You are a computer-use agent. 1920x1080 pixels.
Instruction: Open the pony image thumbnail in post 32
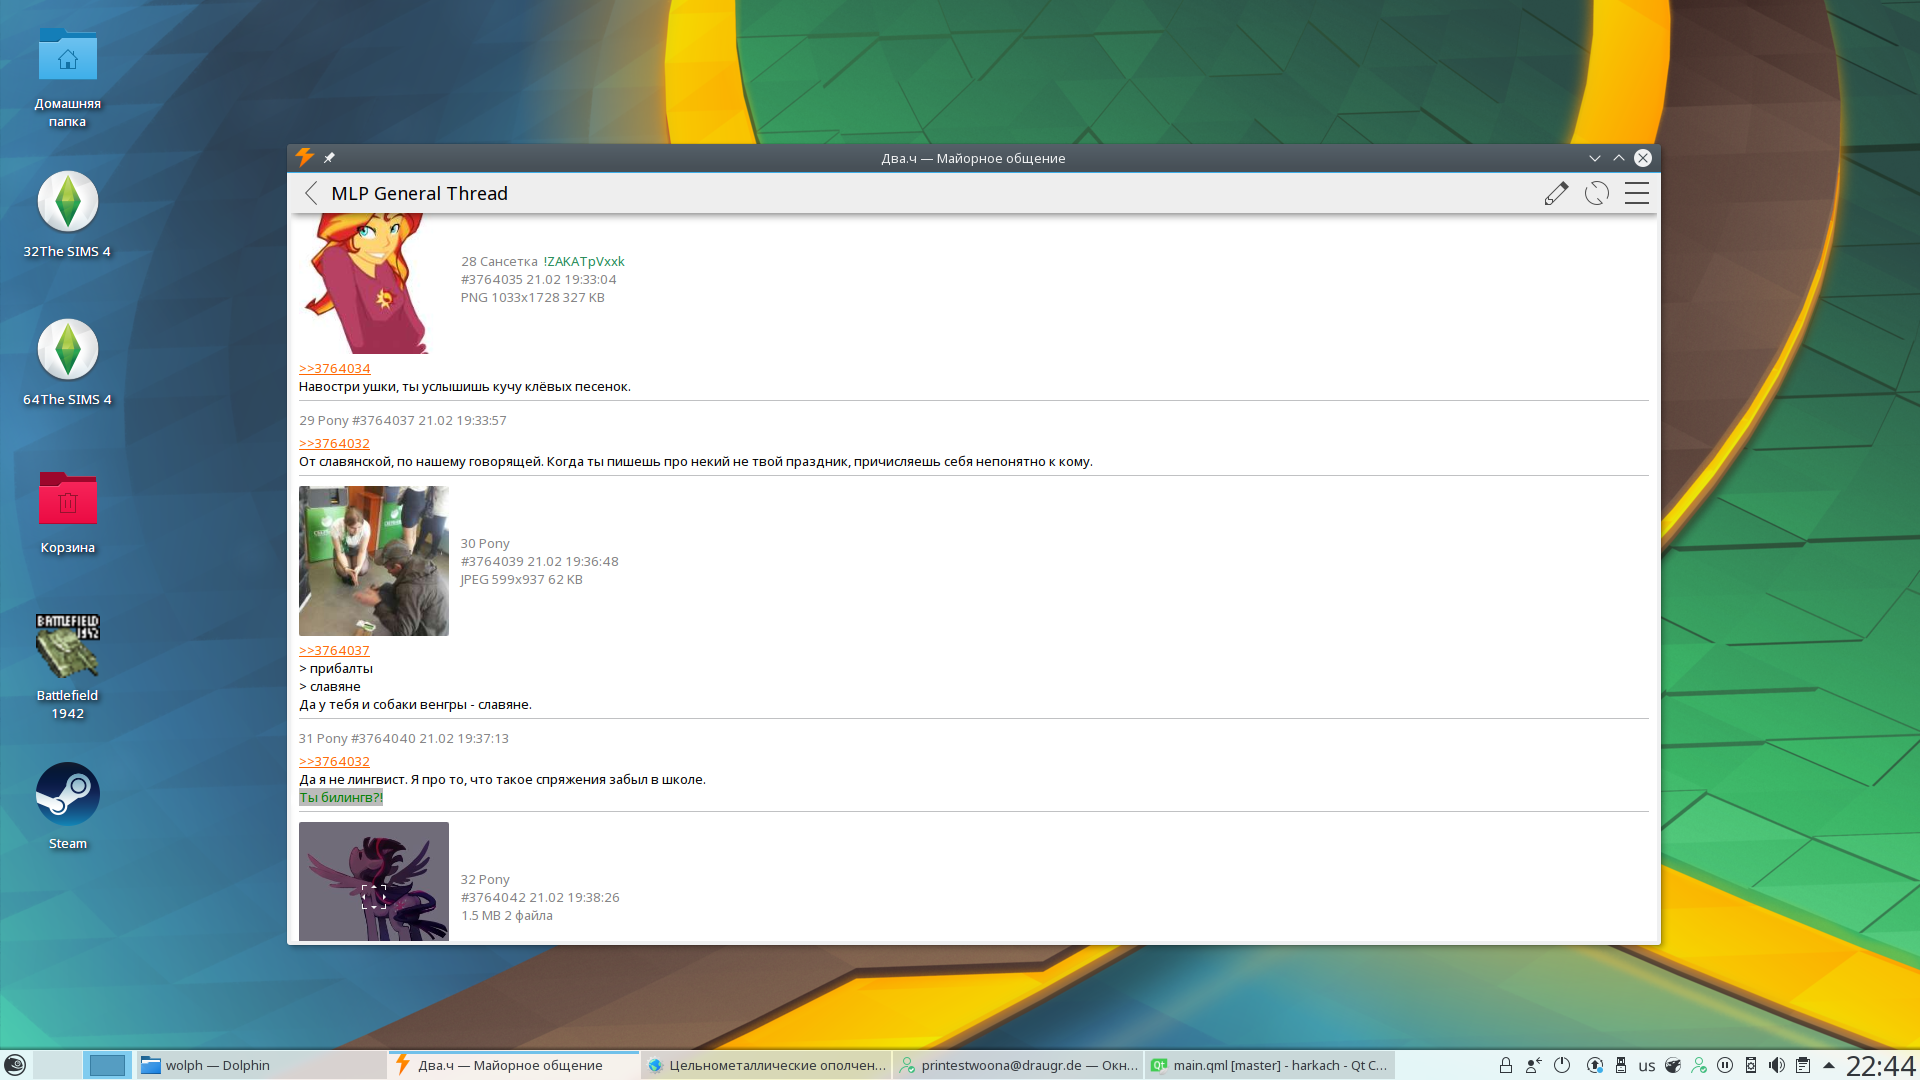[x=374, y=881]
